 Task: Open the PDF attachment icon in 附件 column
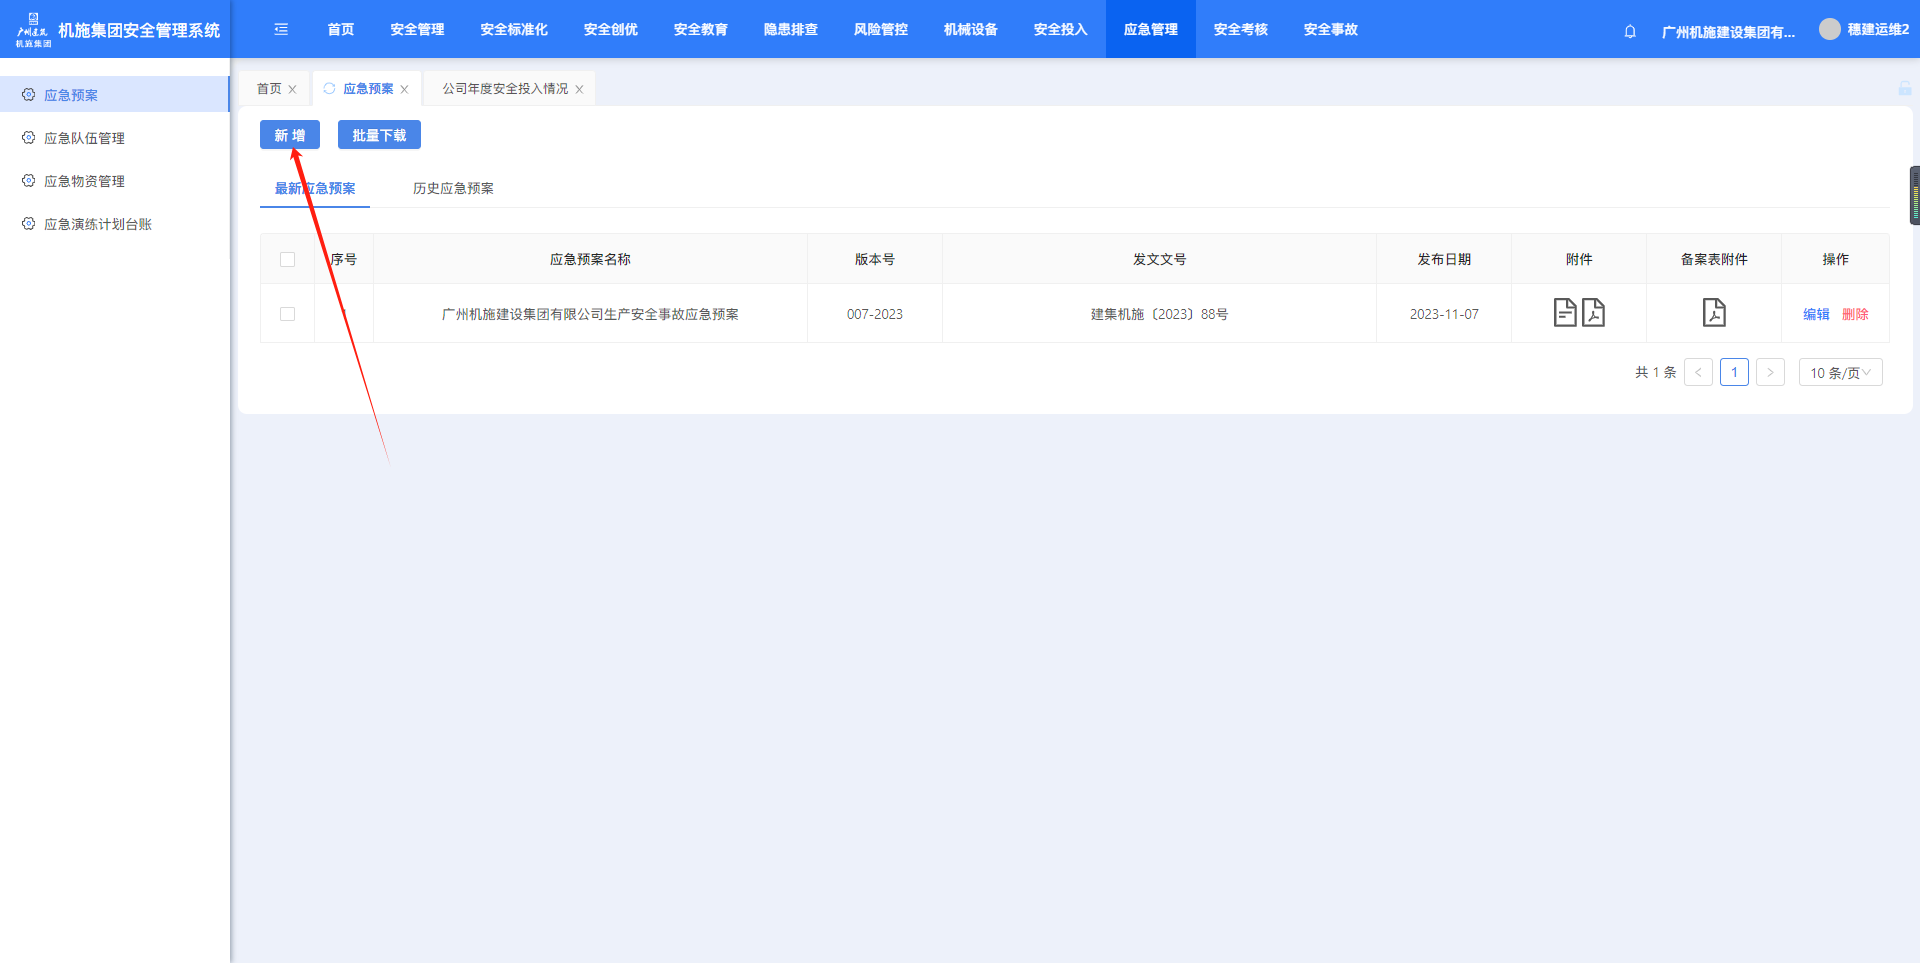coord(1593,313)
